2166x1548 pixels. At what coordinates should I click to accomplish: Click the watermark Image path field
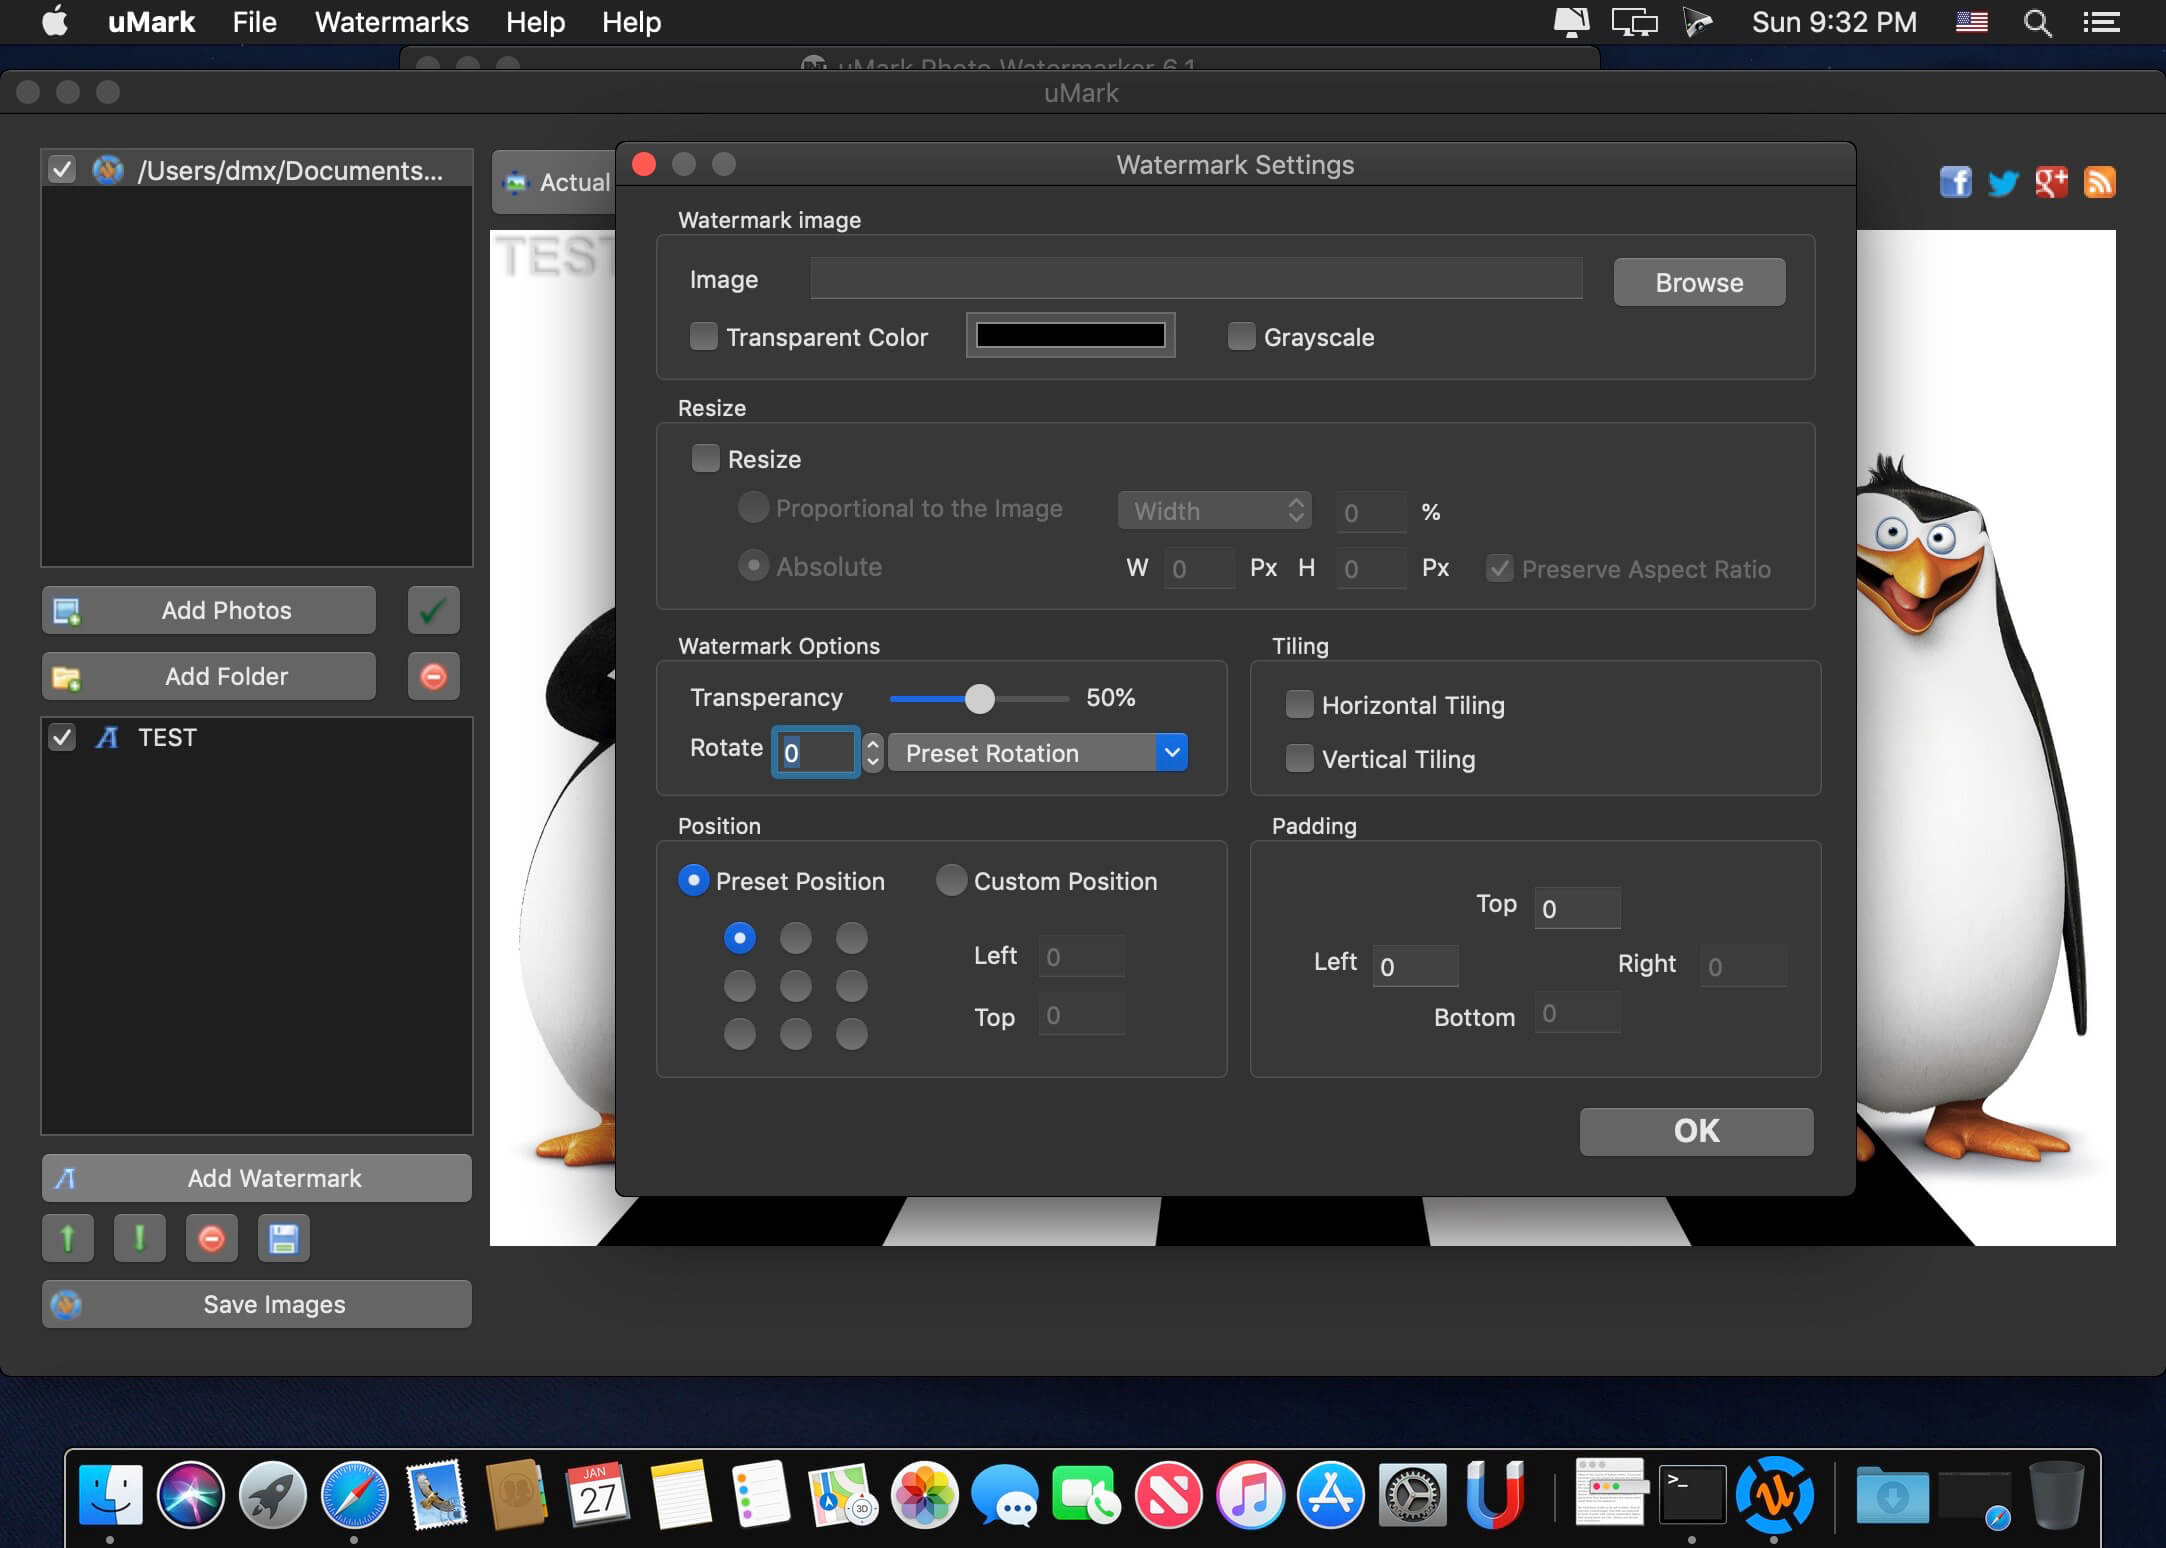coord(1196,278)
